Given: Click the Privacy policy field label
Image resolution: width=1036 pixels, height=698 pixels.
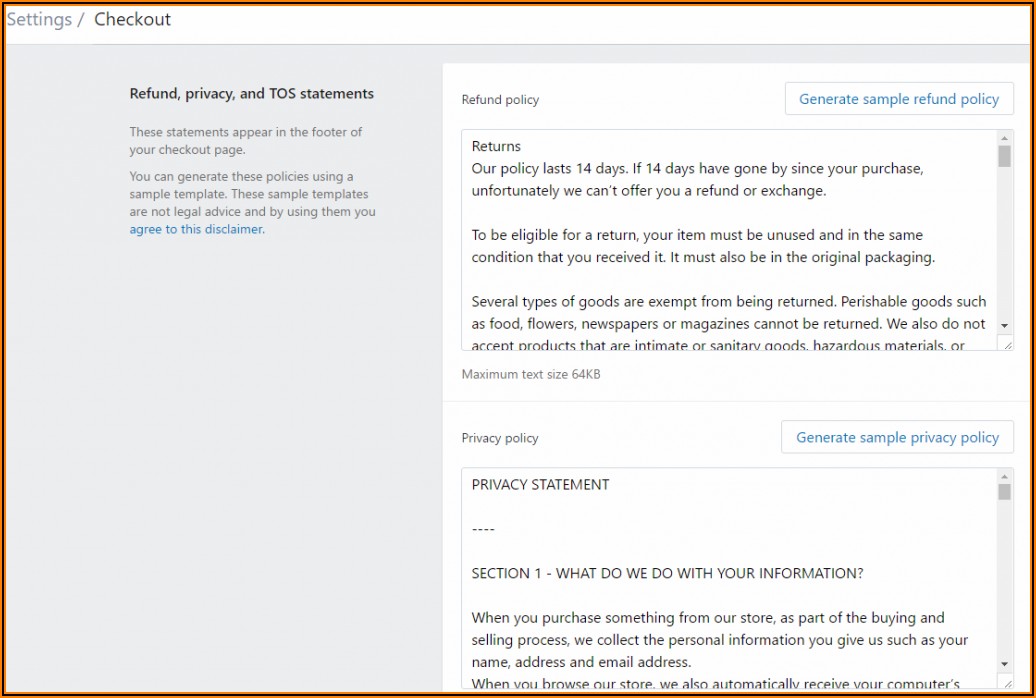Looking at the screenshot, I should (500, 438).
